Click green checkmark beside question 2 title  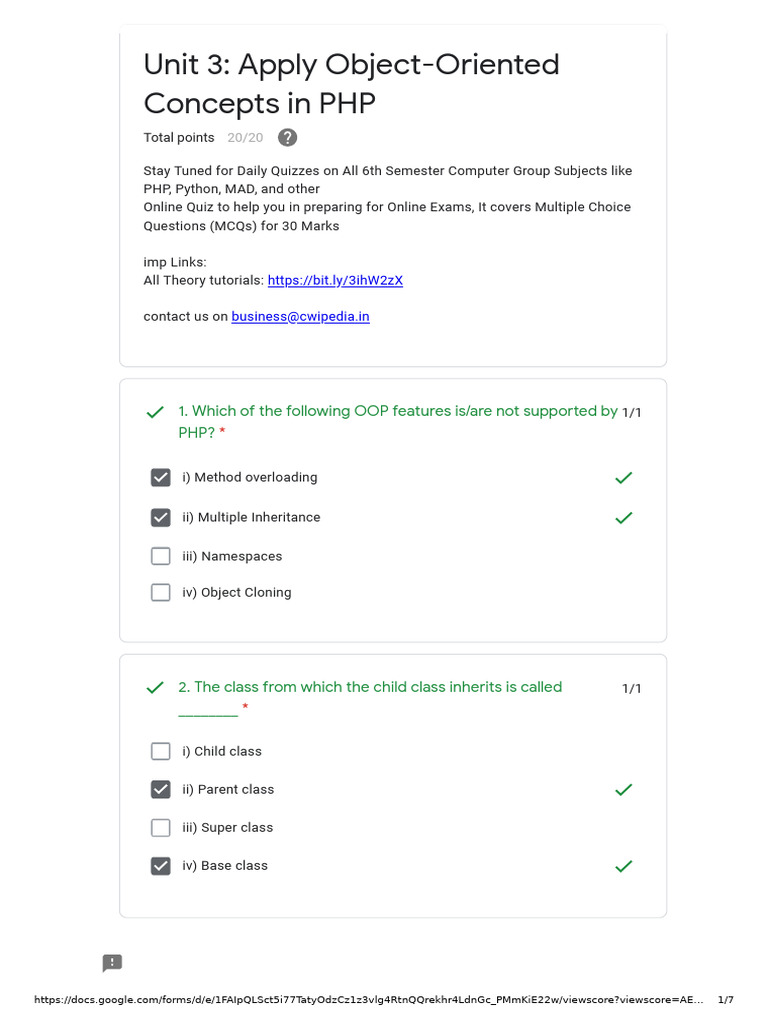coord(155,688)
